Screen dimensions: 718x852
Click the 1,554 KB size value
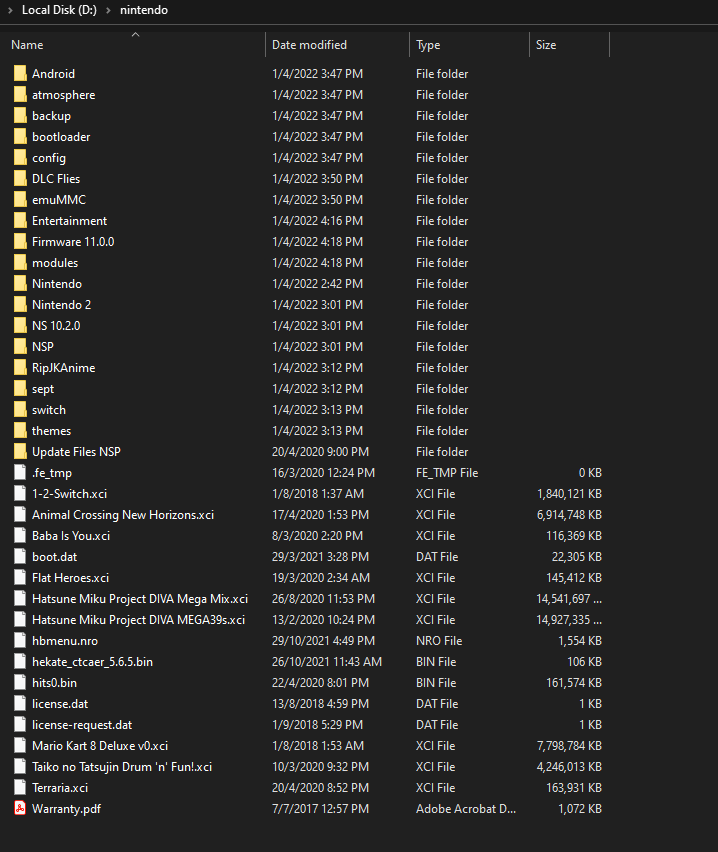[x=580, y=641]
